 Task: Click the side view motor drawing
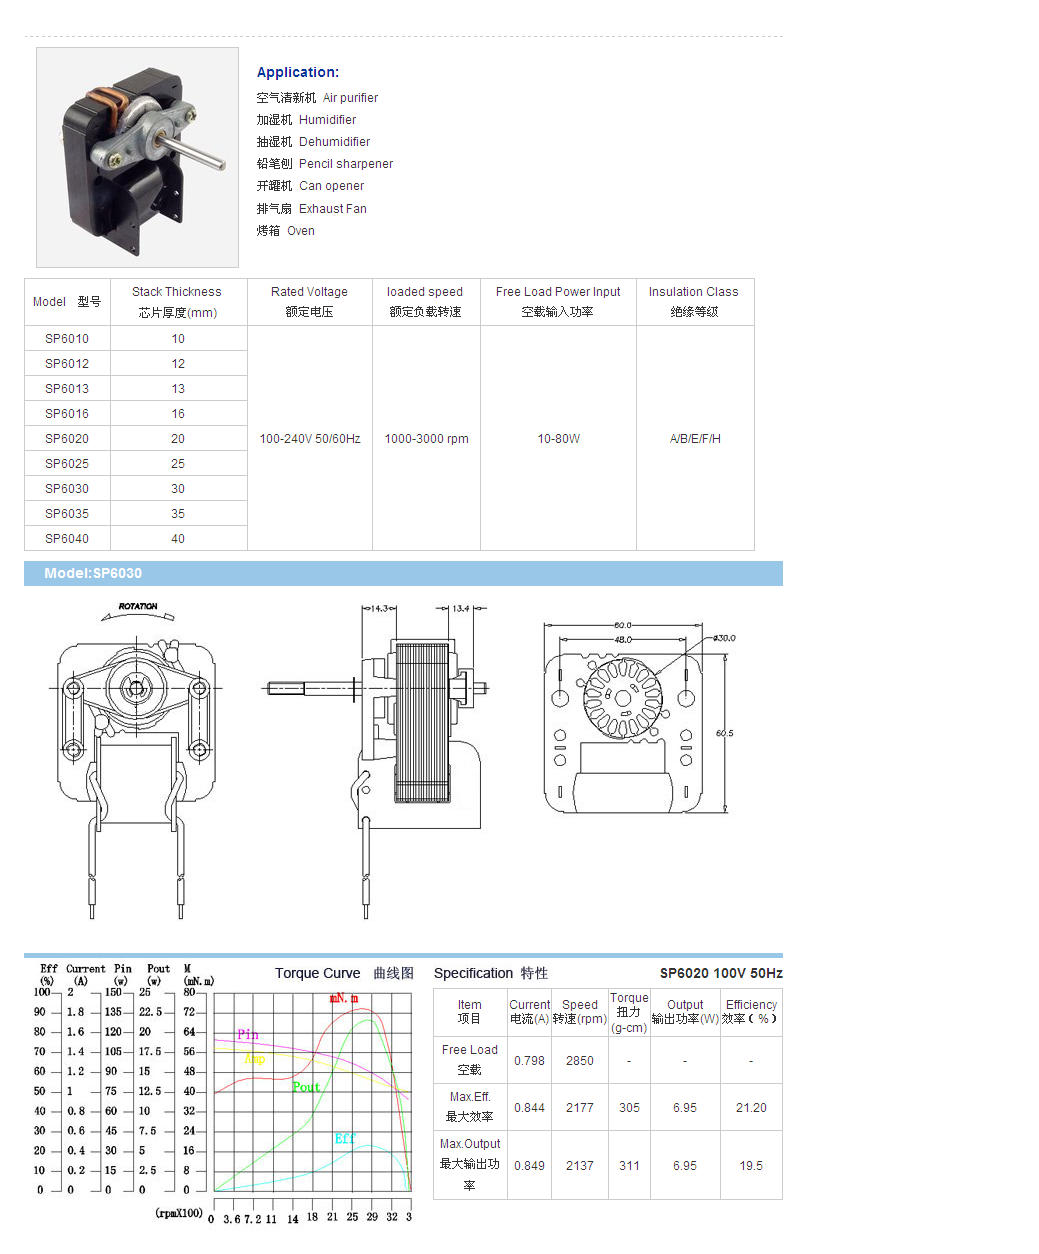pos(376,760)
